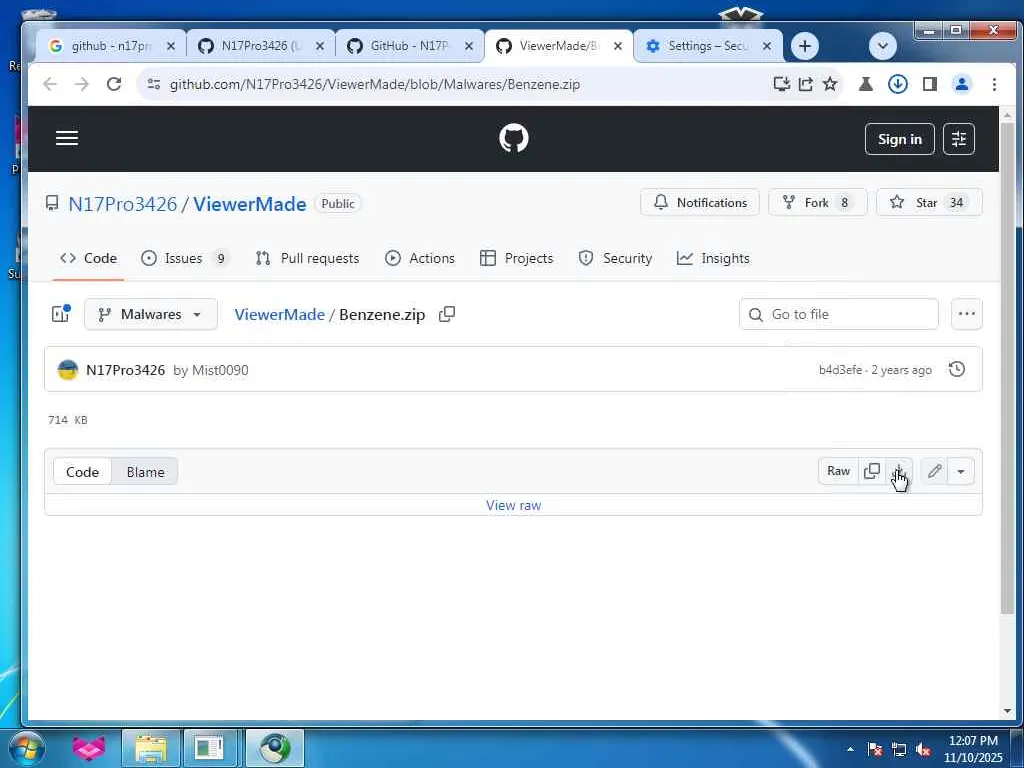Show hidden tray icons arrow

click(850, 749)
